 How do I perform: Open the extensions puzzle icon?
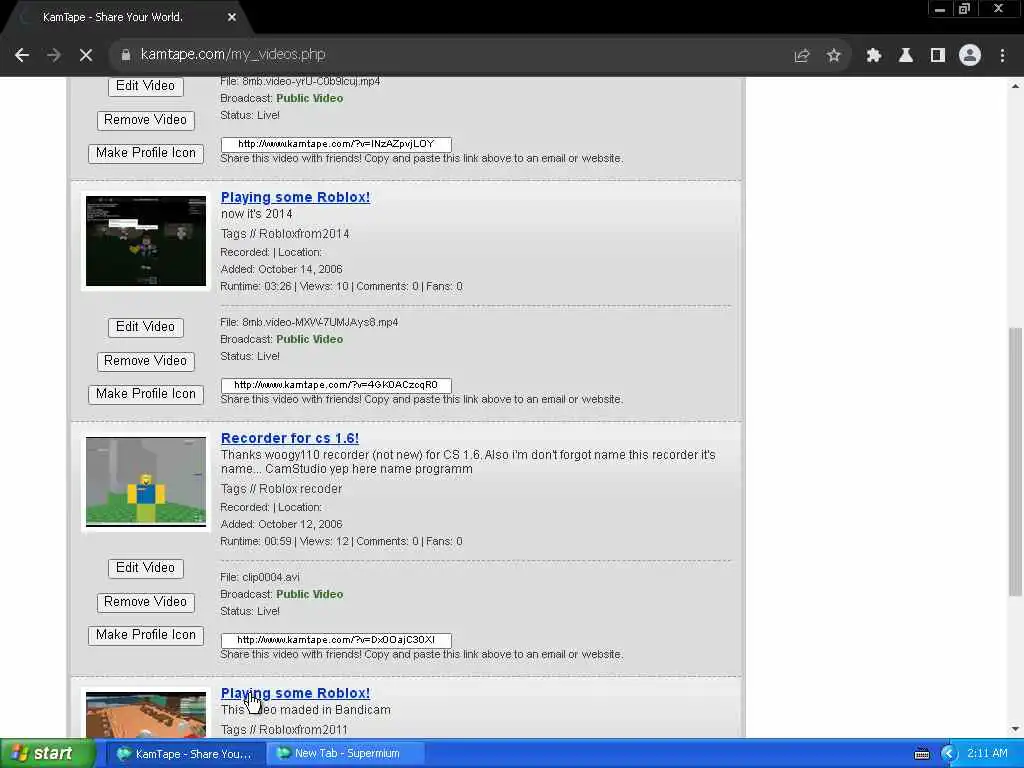click(873, 56)
